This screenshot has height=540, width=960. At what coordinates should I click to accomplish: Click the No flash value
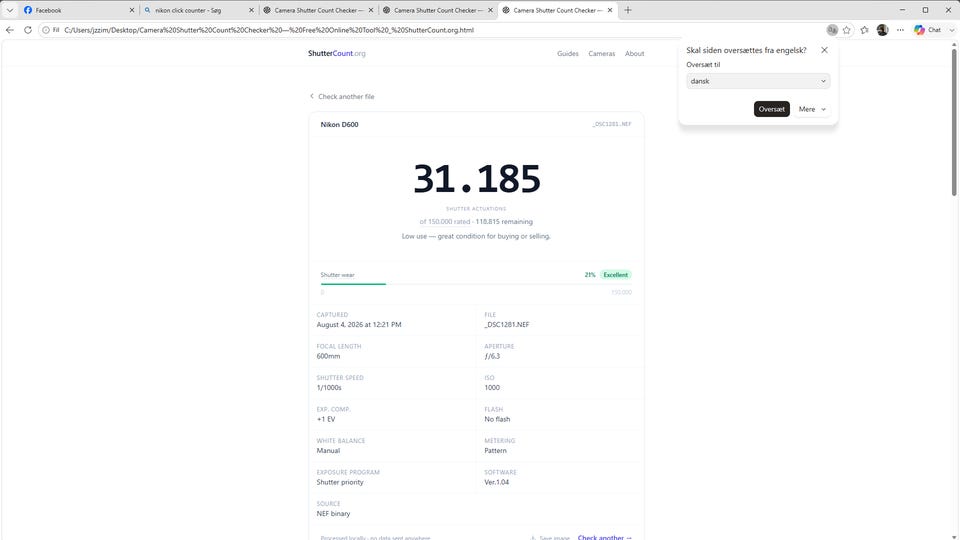[497, 419]
